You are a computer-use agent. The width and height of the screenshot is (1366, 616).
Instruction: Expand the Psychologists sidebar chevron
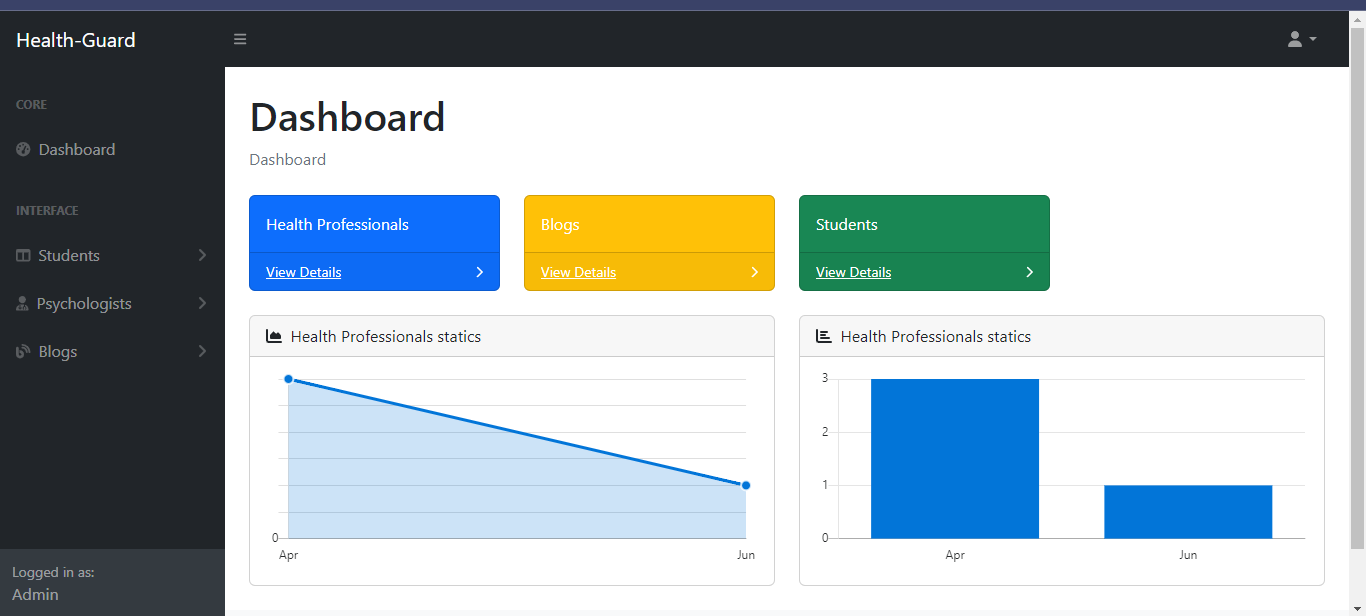coord(202,304)
